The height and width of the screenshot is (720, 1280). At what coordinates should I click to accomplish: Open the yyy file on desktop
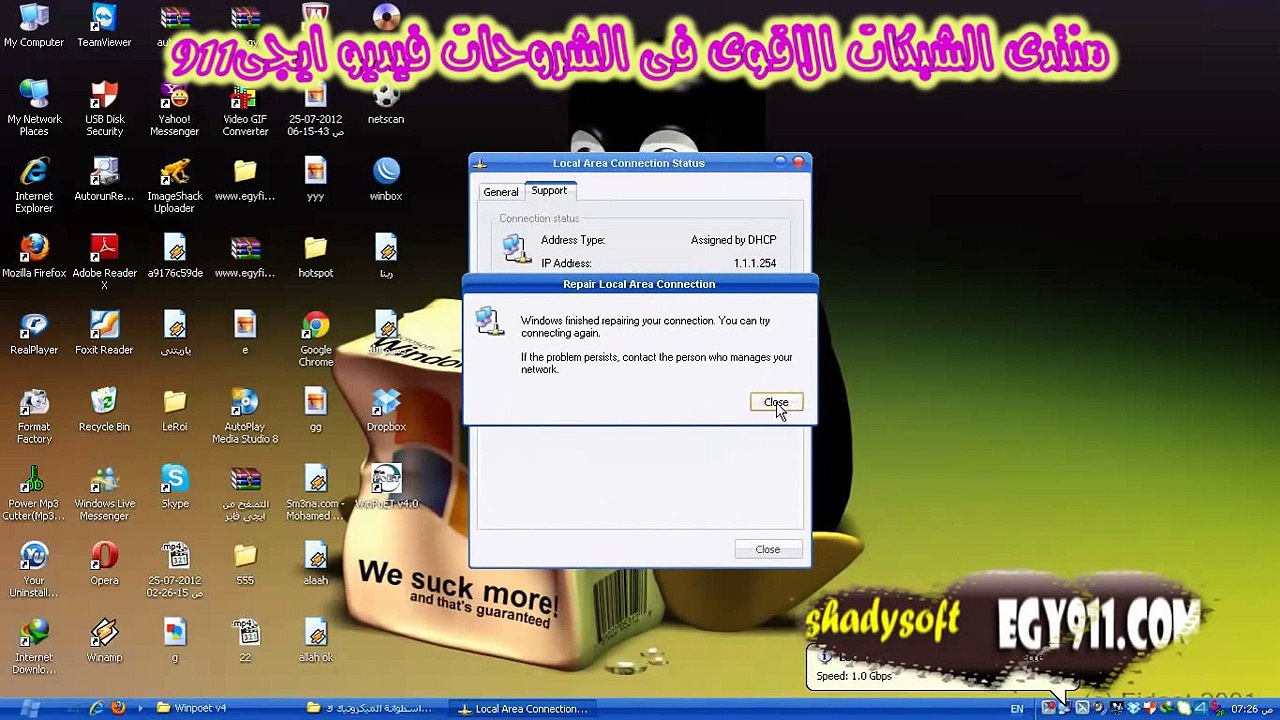[315, 180]
